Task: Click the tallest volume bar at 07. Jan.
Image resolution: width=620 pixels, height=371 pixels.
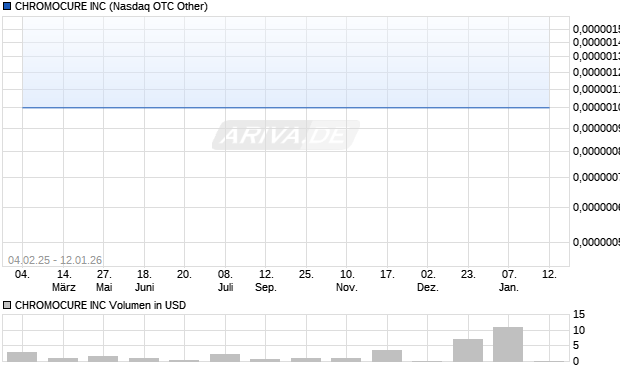Action: click(x=508, y=344)
